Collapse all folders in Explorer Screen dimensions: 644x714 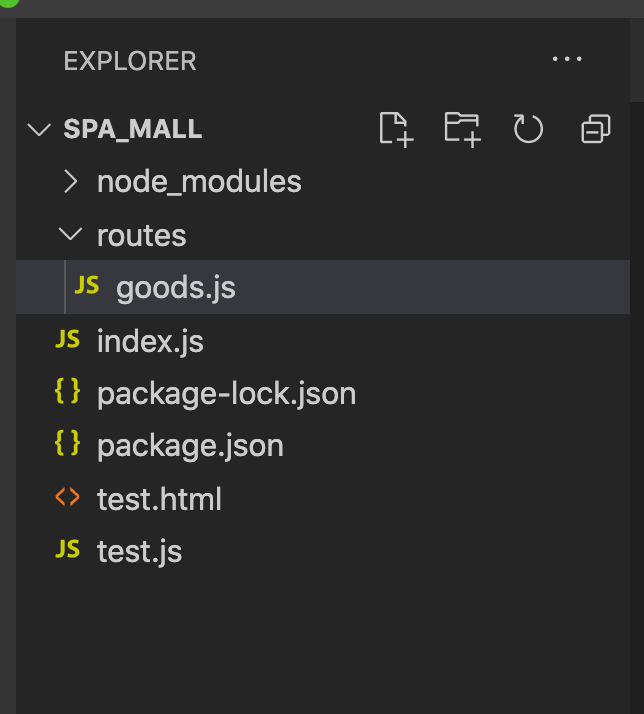(x=595, y=129)
